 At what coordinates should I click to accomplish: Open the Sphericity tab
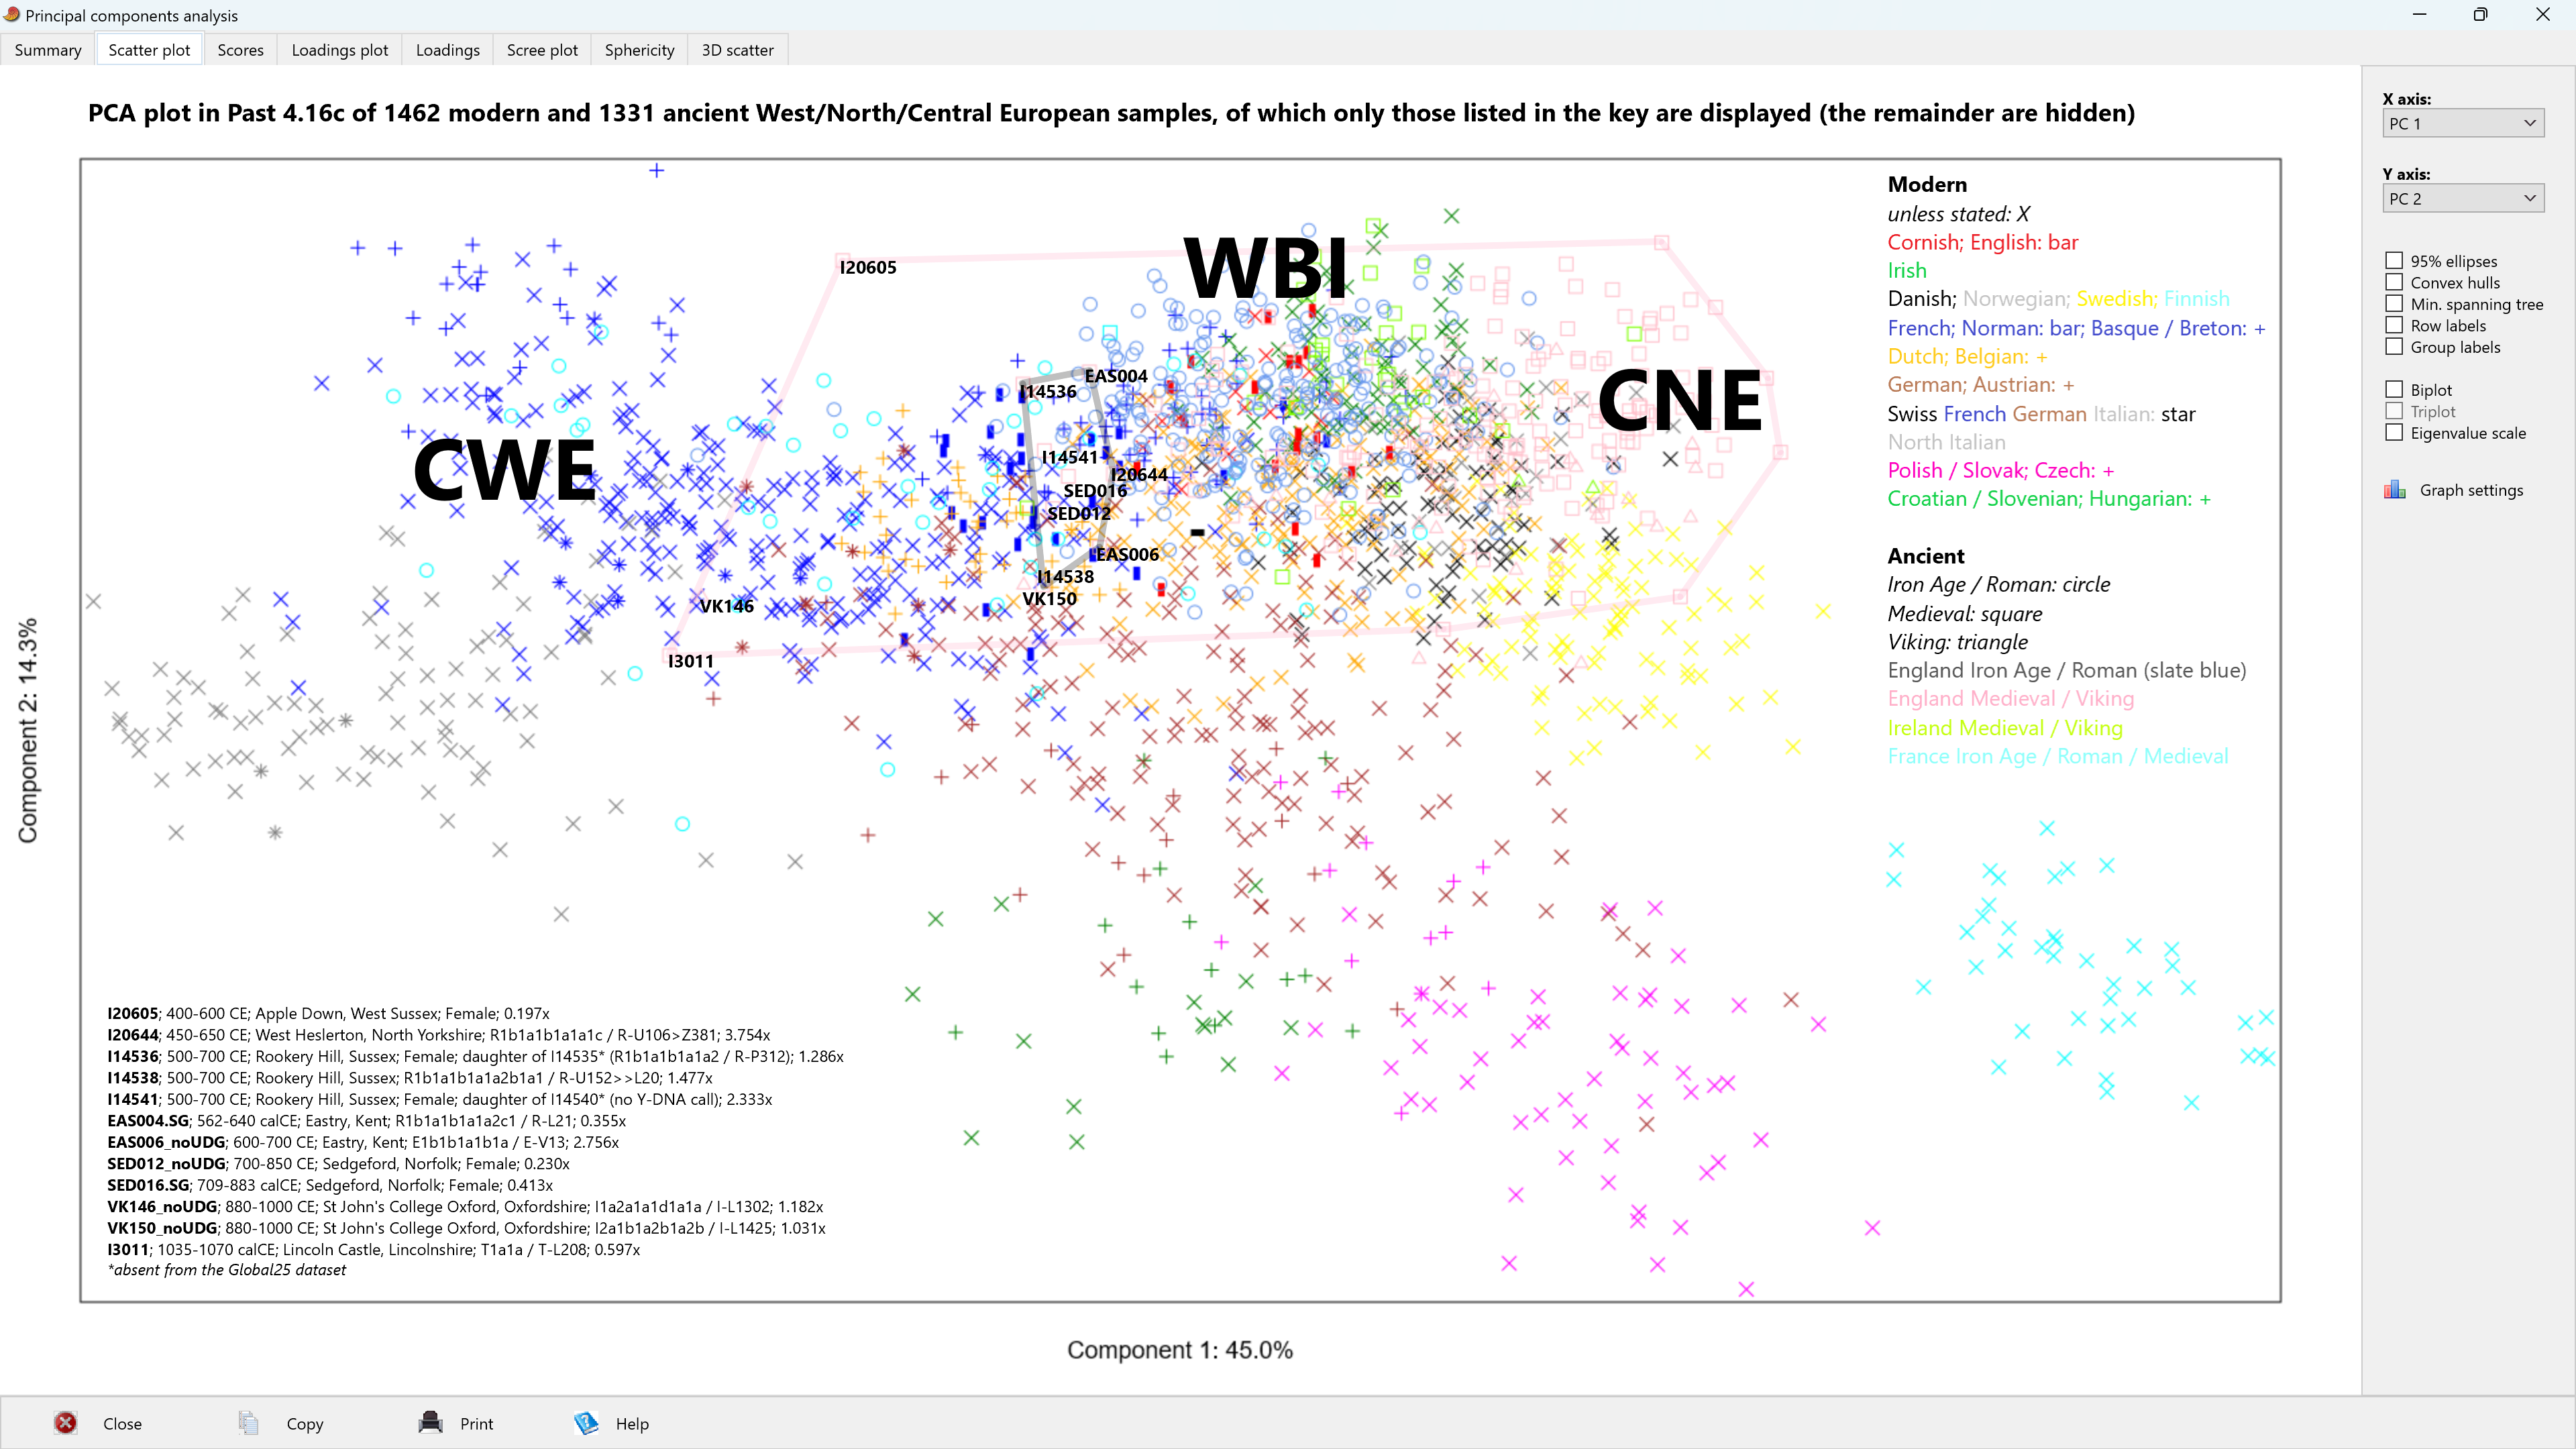click(639, 49)
